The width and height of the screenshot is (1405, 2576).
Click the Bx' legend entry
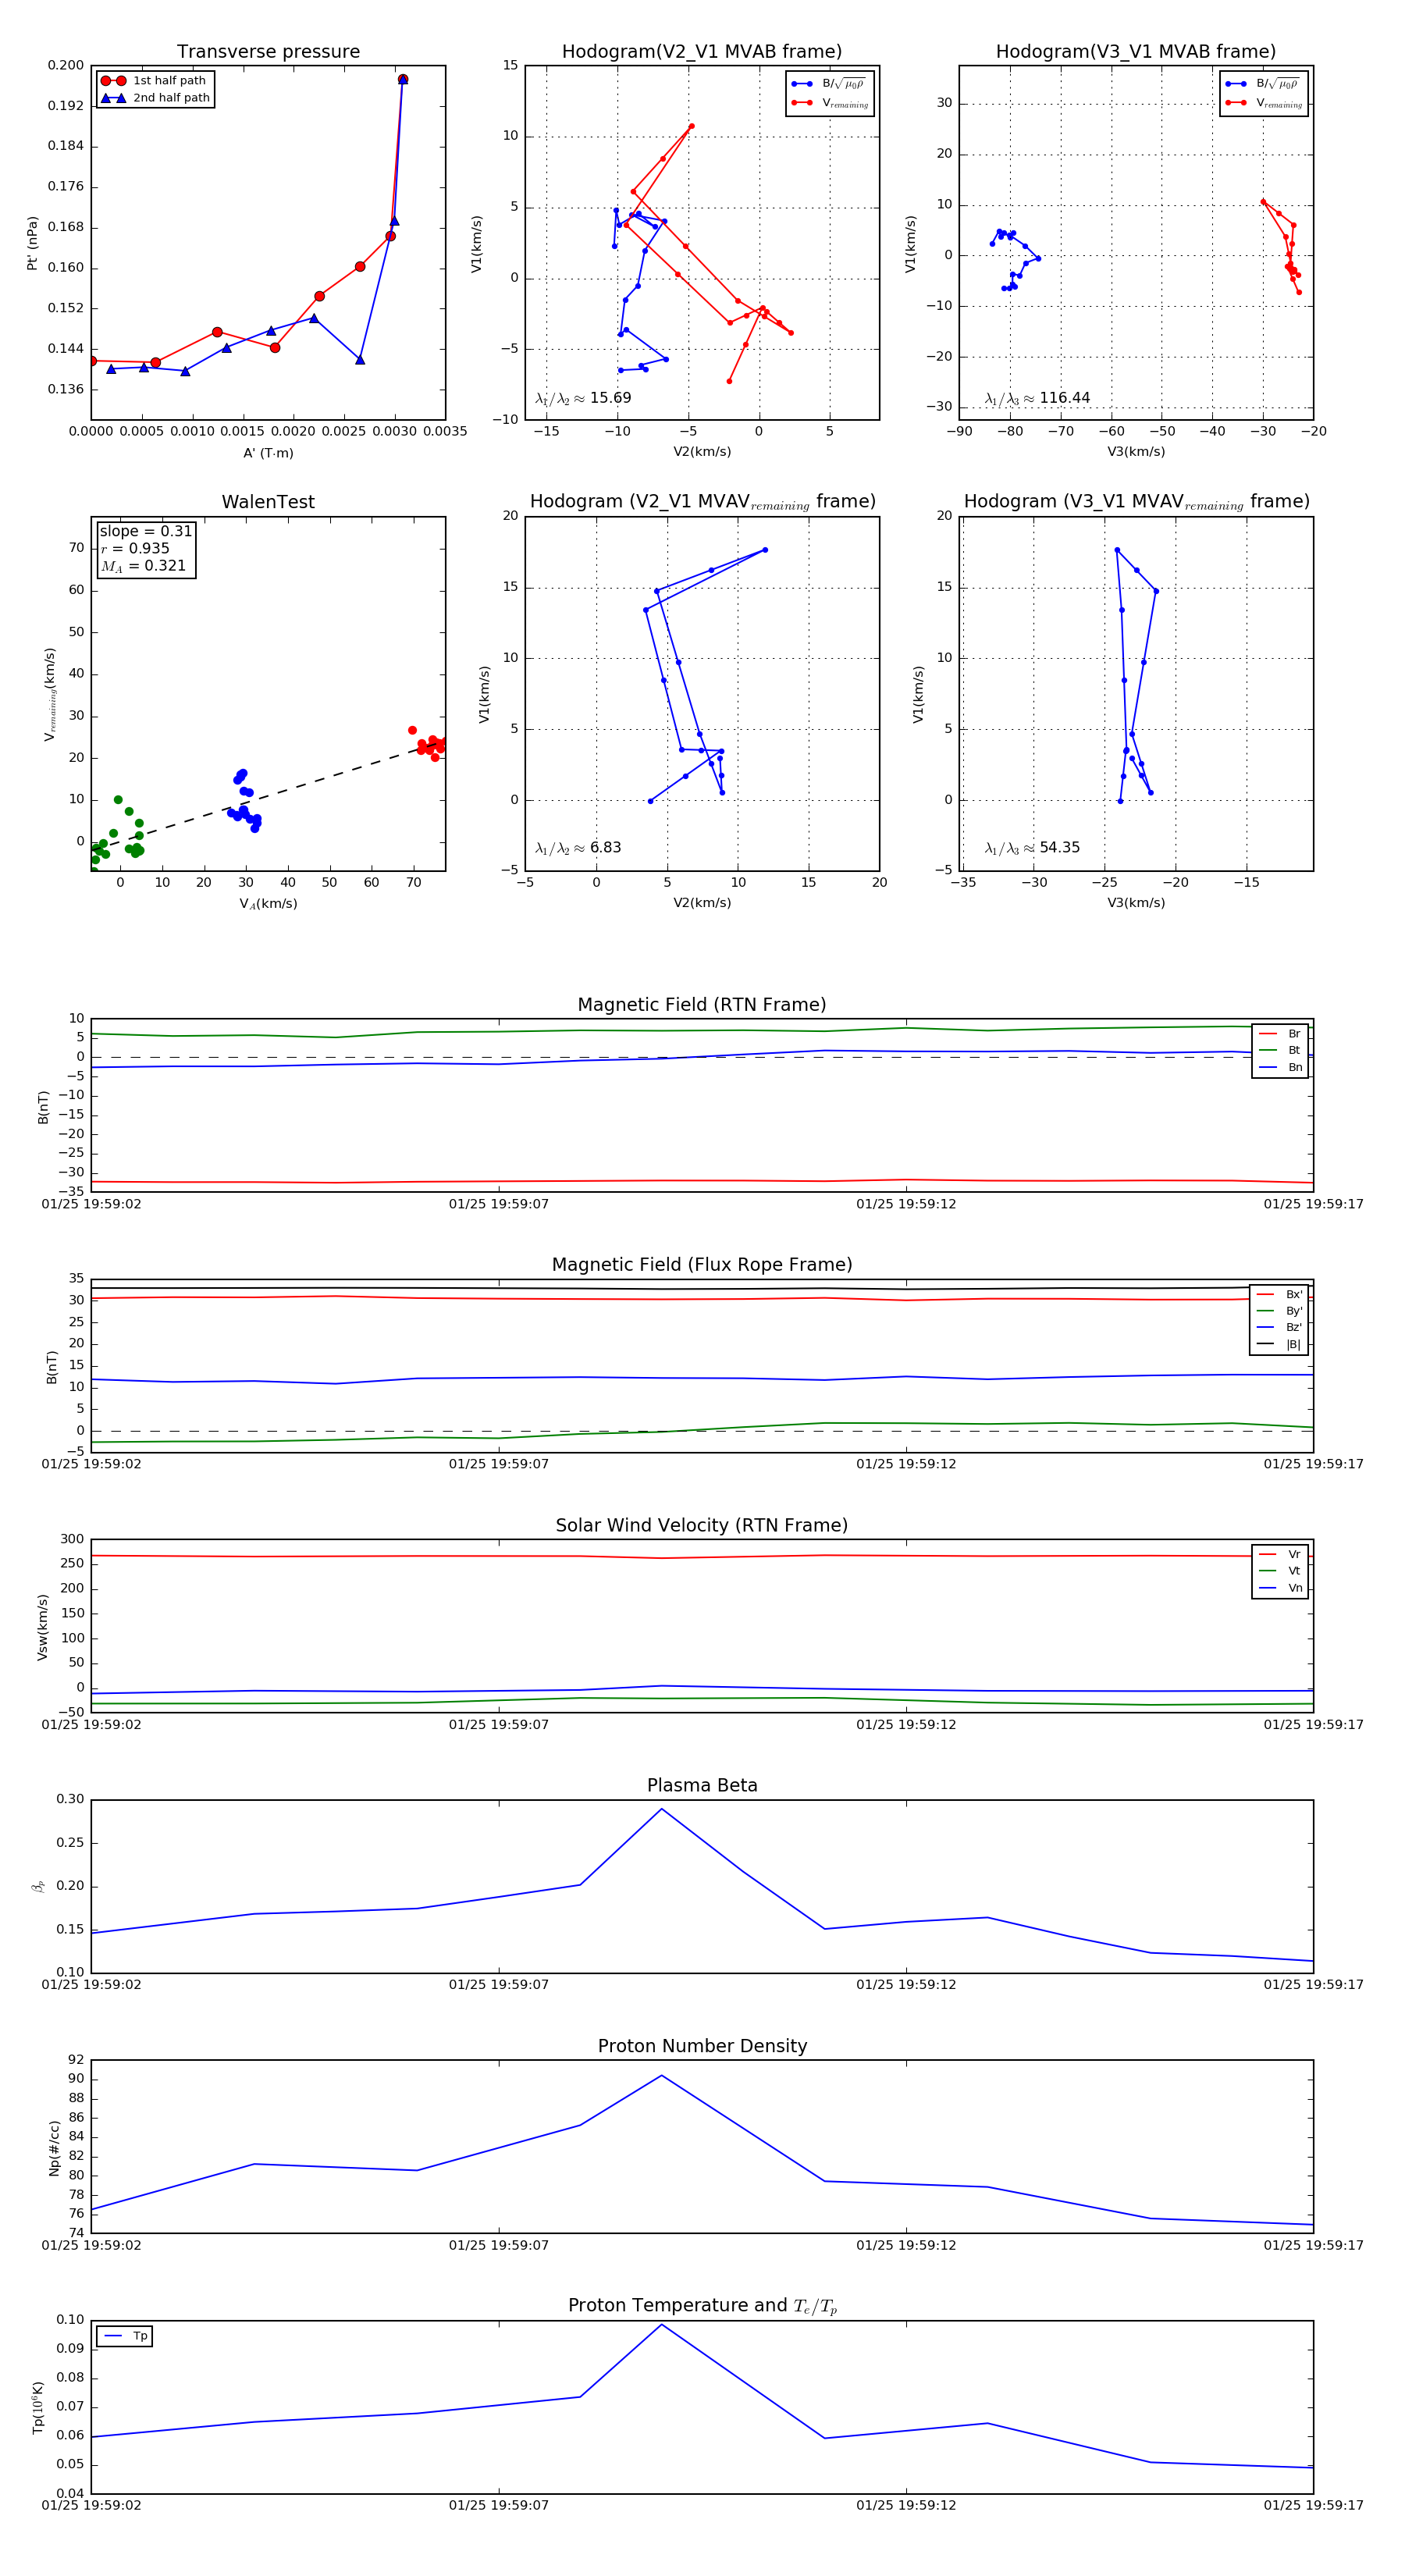point(1279,1294)
